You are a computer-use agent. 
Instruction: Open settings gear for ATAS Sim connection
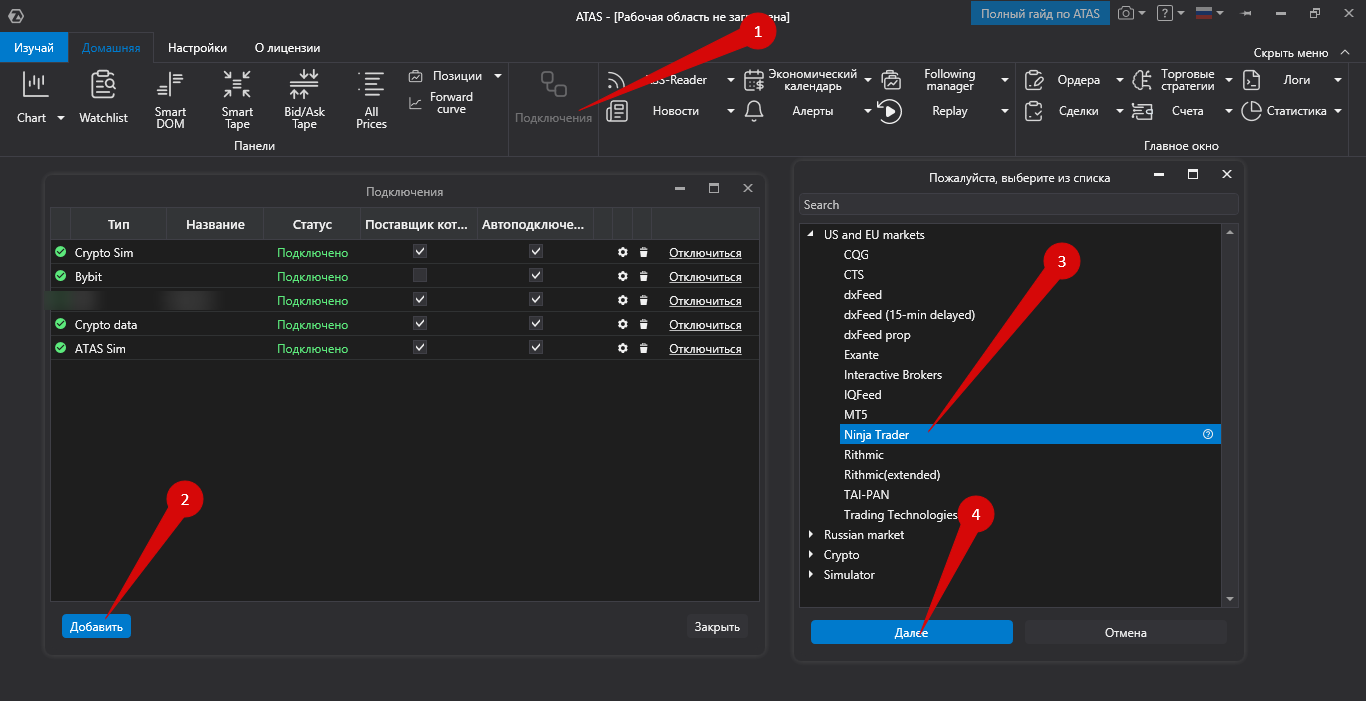point(623,349)
